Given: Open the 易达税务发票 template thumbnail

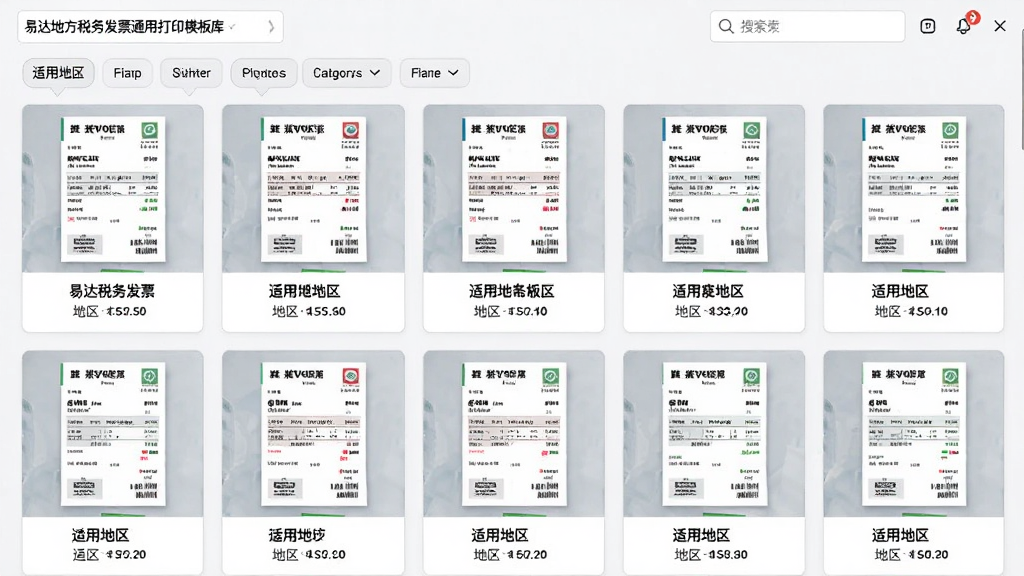Looking at the screenshot, I should [113, 189].
